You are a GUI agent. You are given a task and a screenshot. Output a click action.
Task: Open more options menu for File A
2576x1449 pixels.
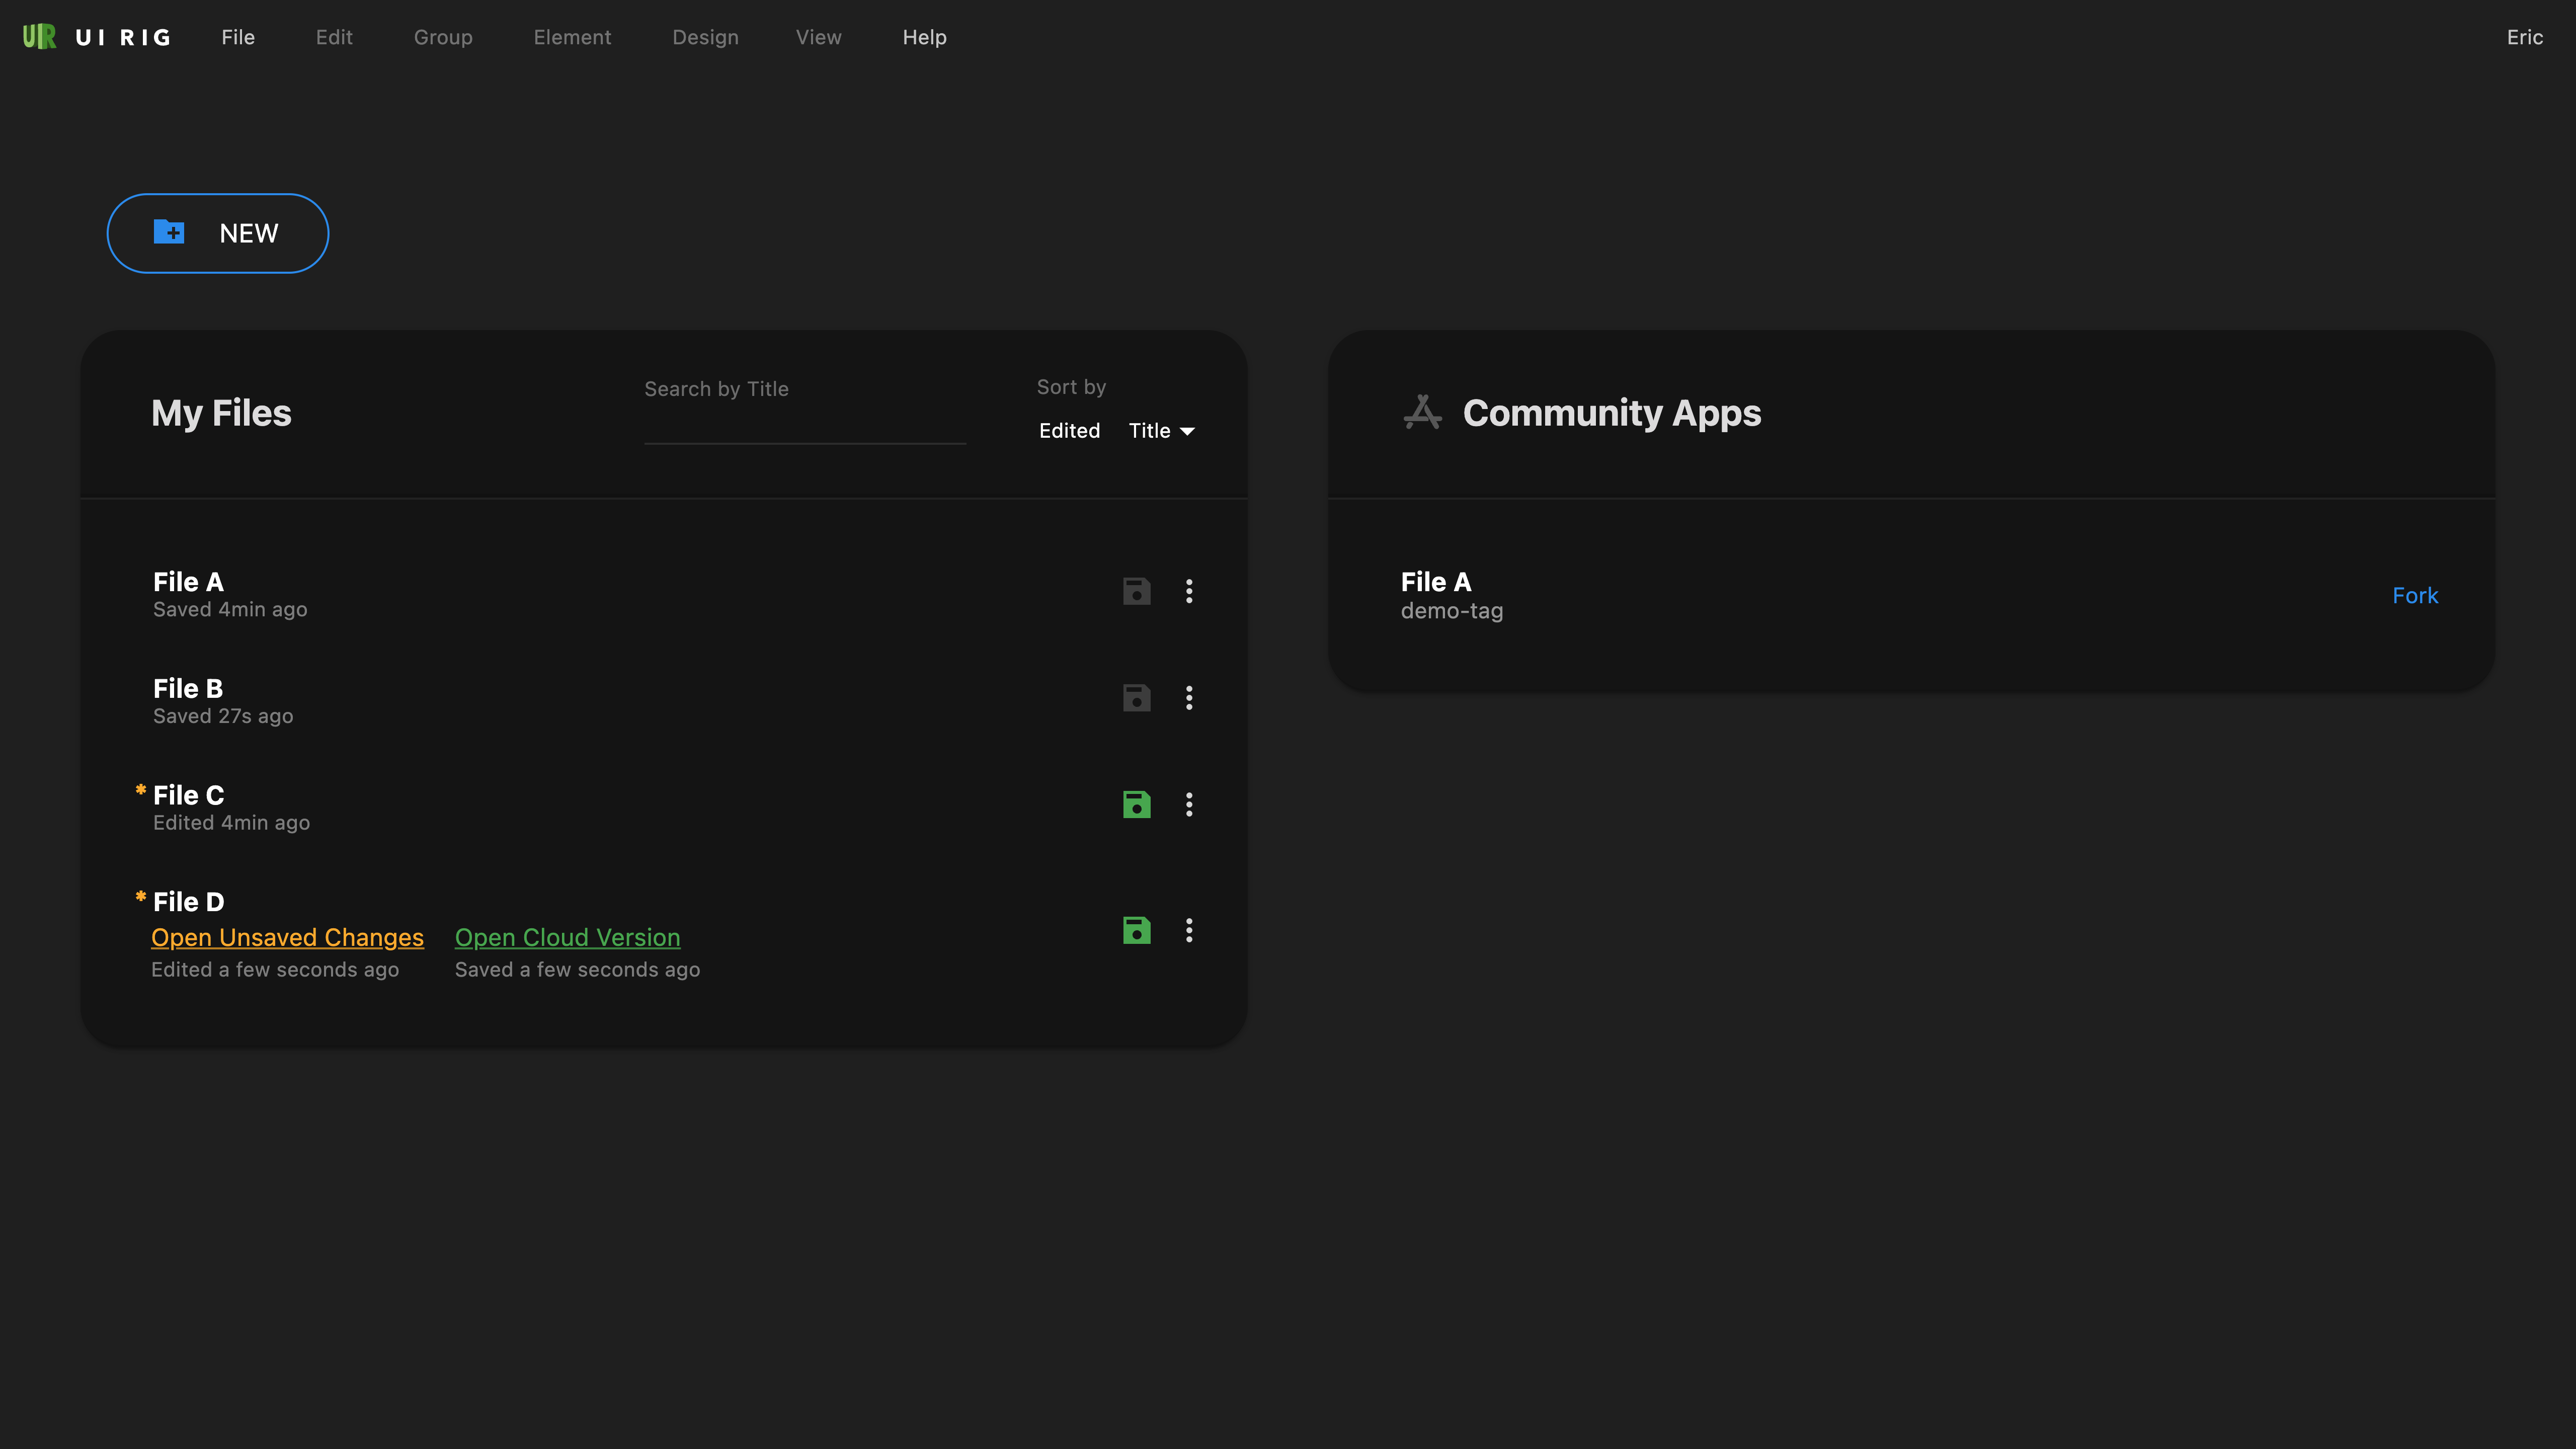[1189, 591]
